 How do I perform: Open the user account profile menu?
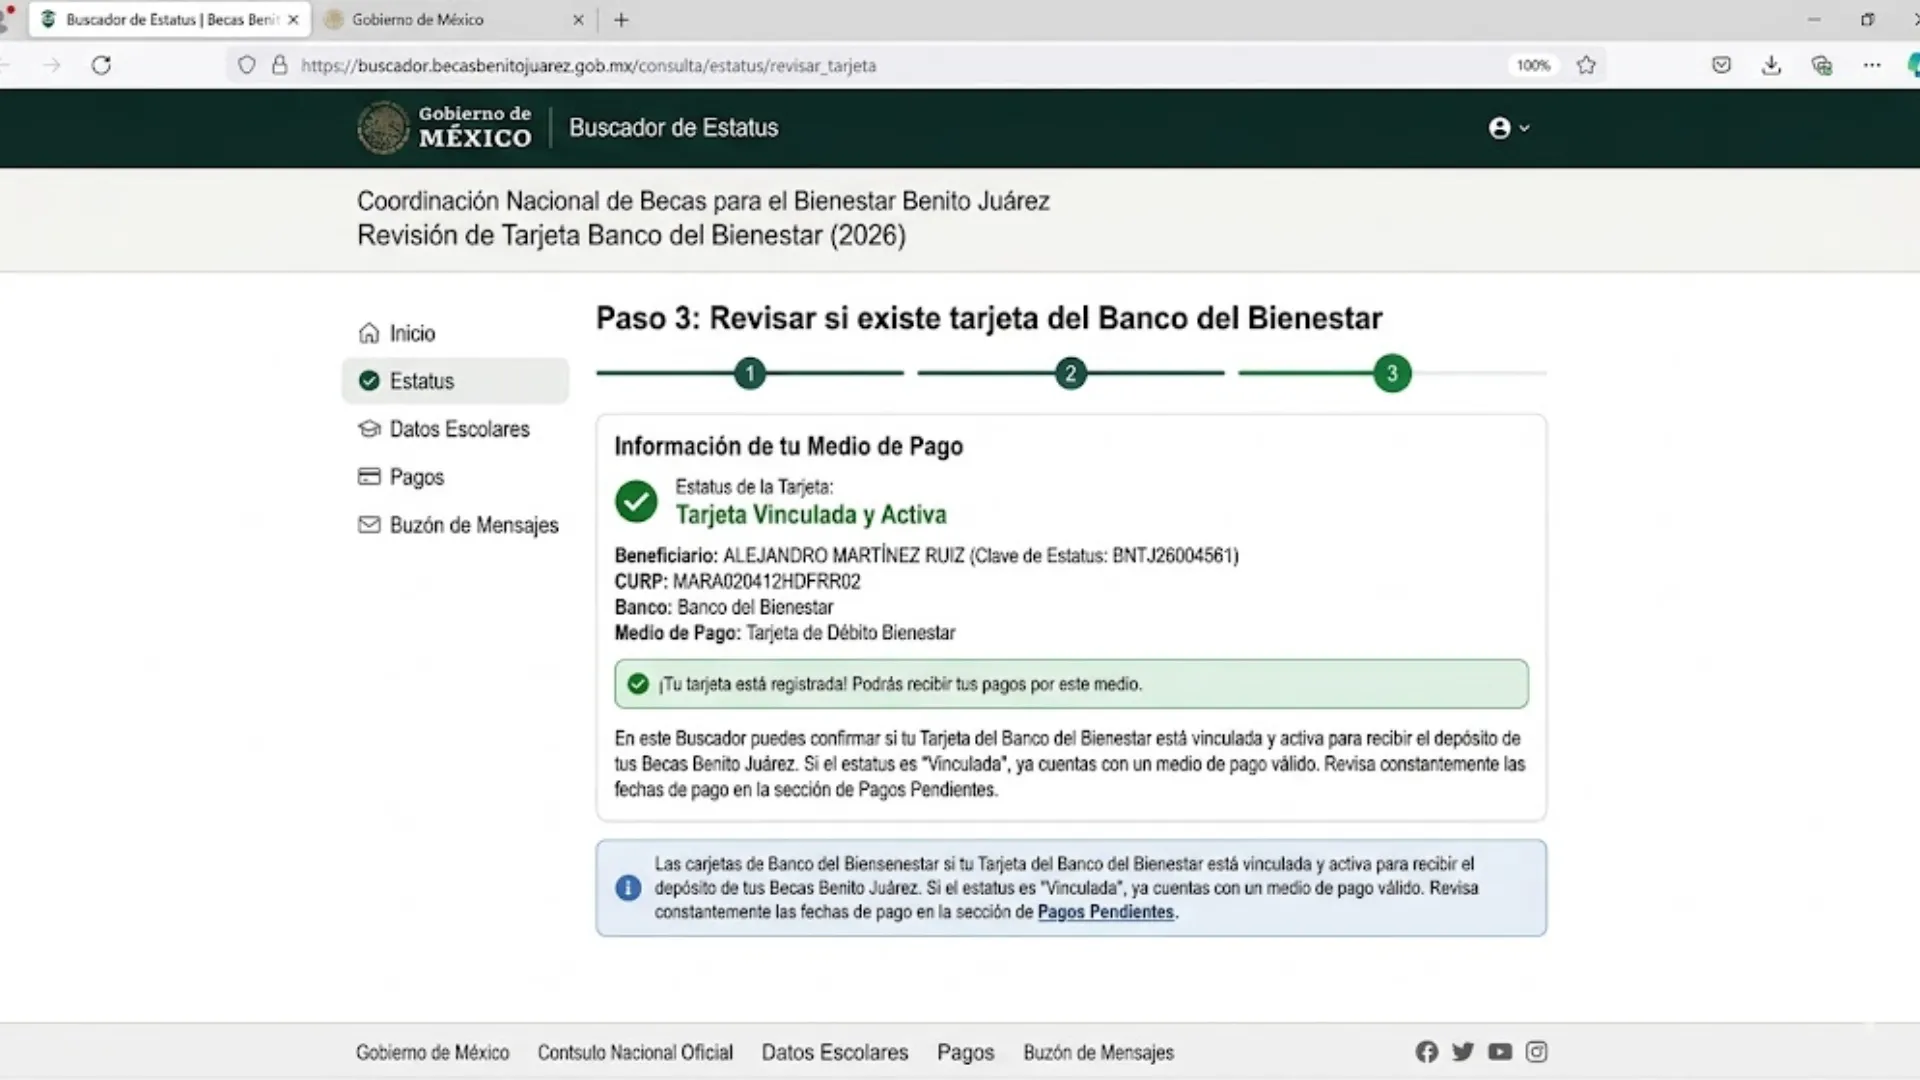1509,128
